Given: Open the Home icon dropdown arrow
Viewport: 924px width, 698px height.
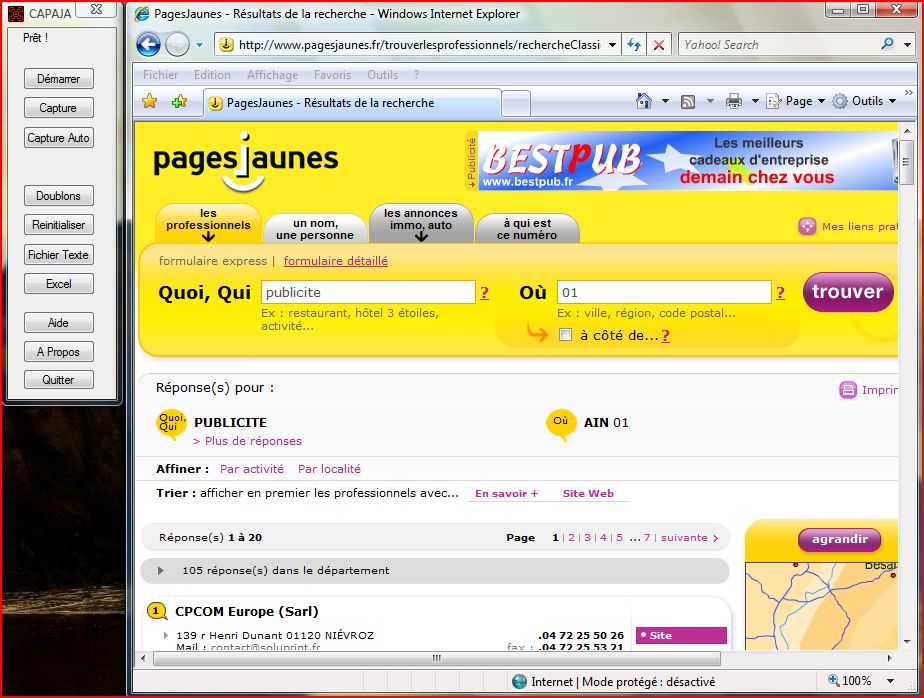Looking at the screenshot, I should [665, 101].
